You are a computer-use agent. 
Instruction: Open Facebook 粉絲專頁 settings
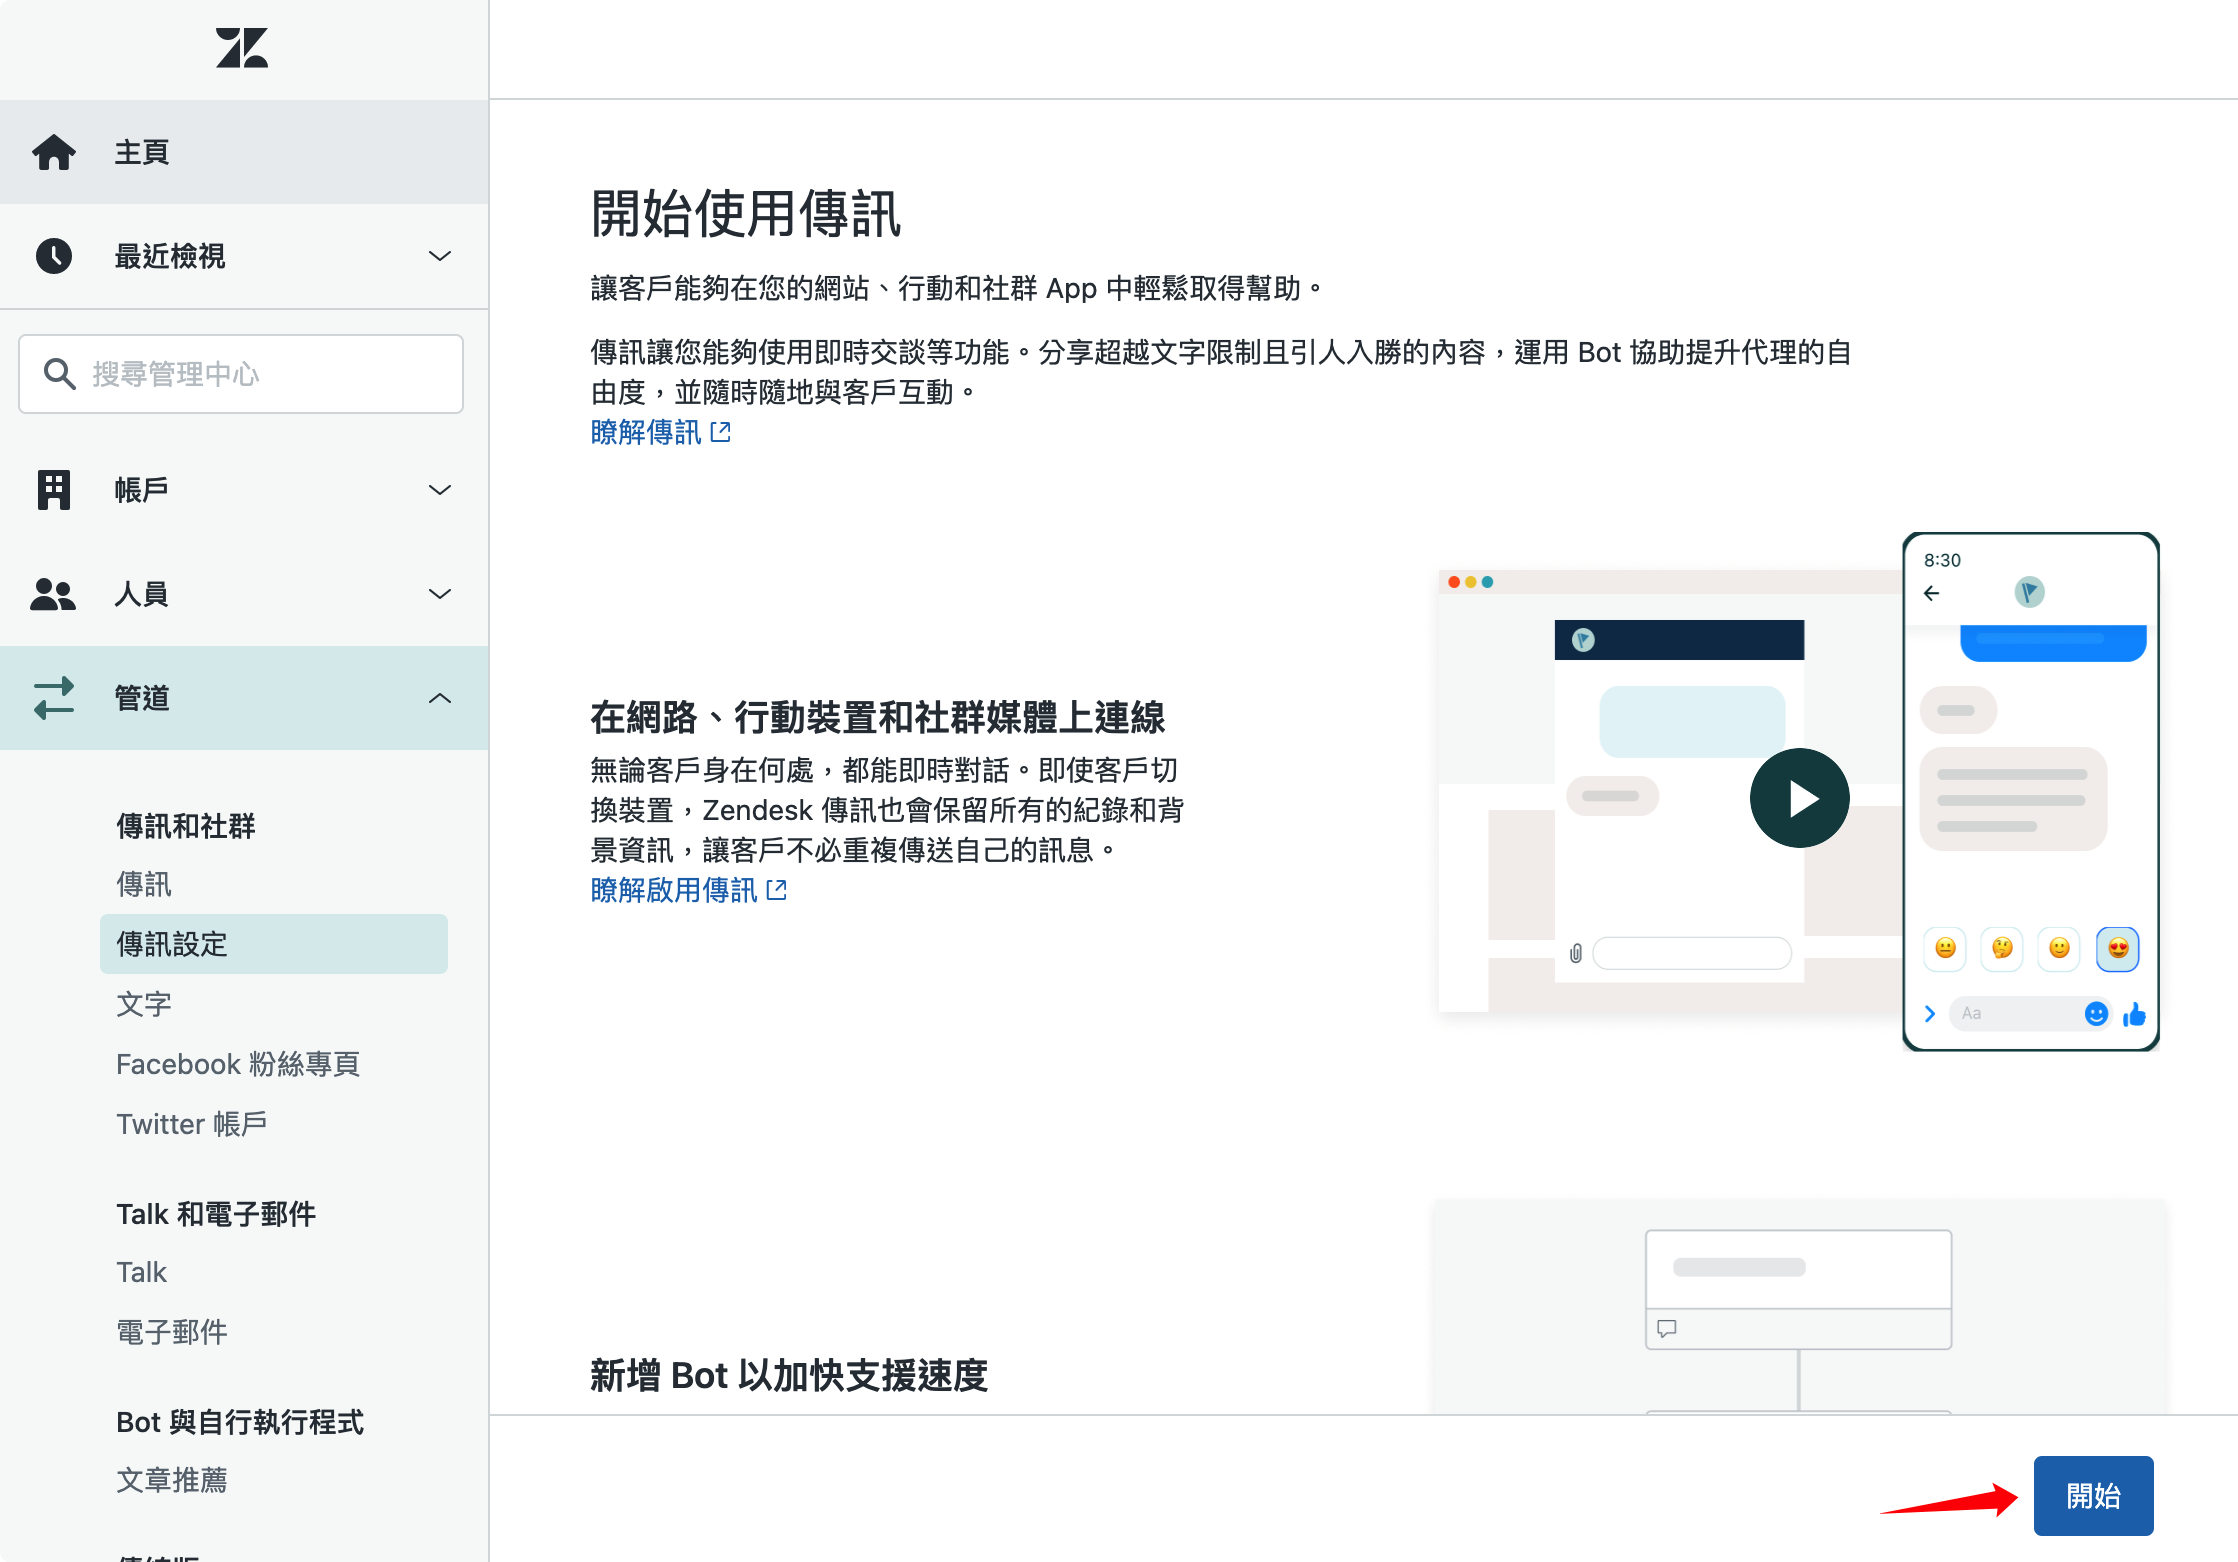[238, 1064]
